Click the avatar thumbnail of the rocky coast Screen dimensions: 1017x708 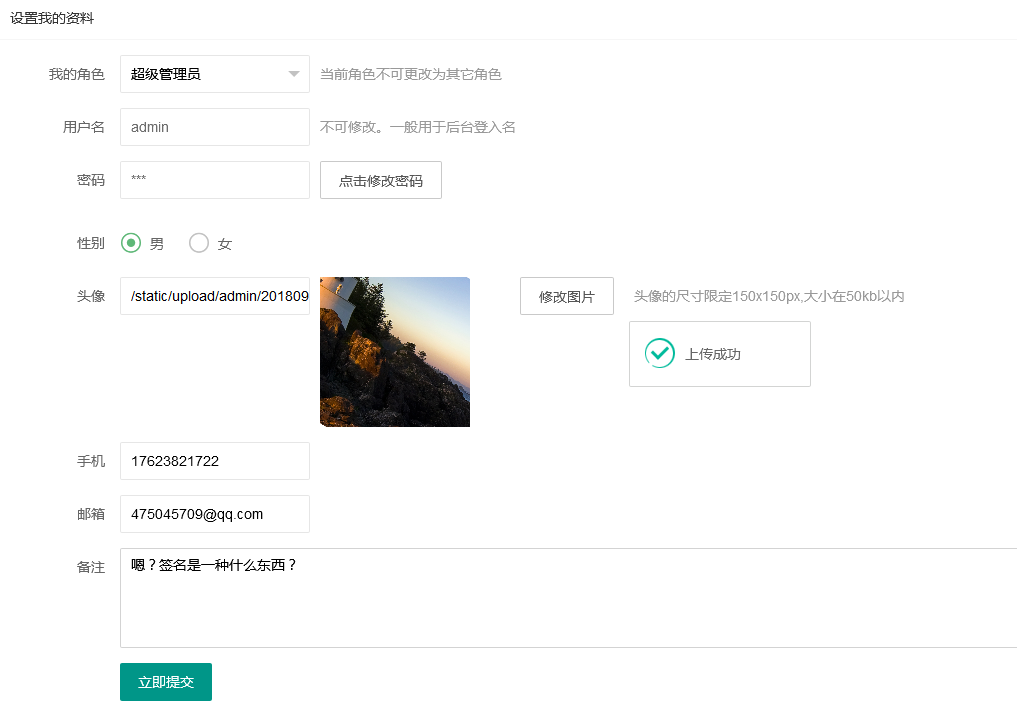394,352
